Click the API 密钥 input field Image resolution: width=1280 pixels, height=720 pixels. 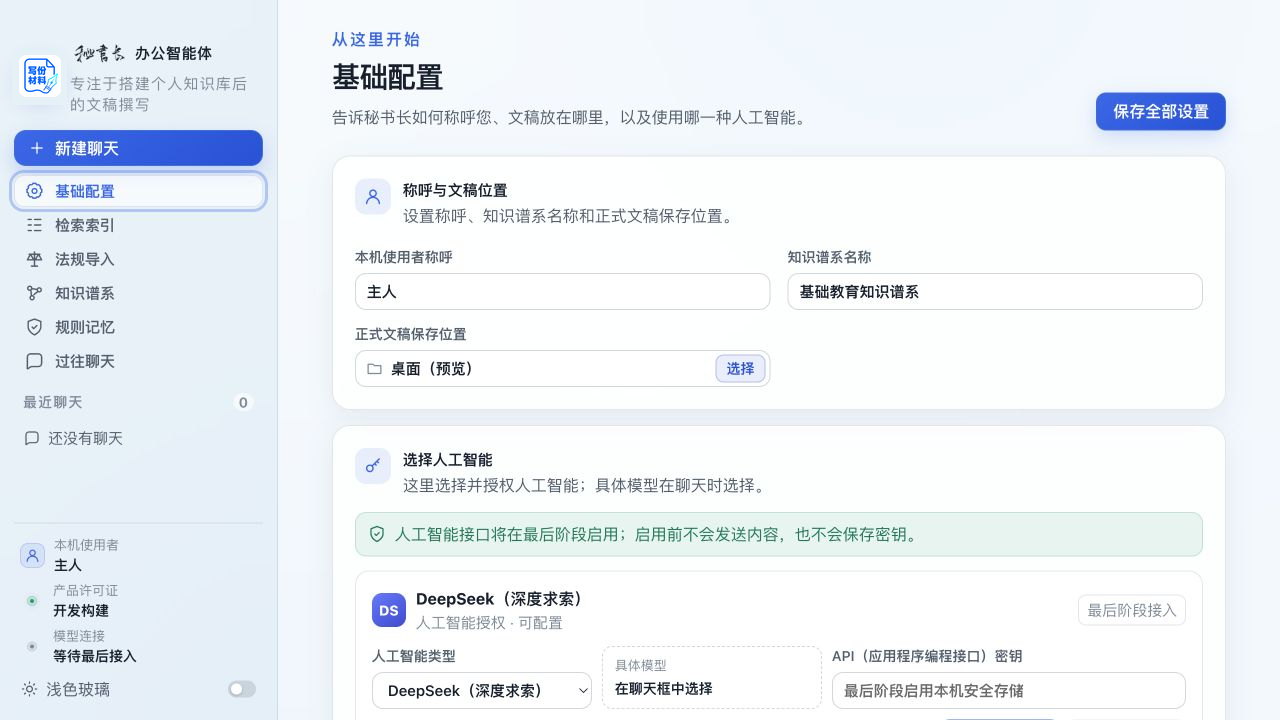point(1009,691)
